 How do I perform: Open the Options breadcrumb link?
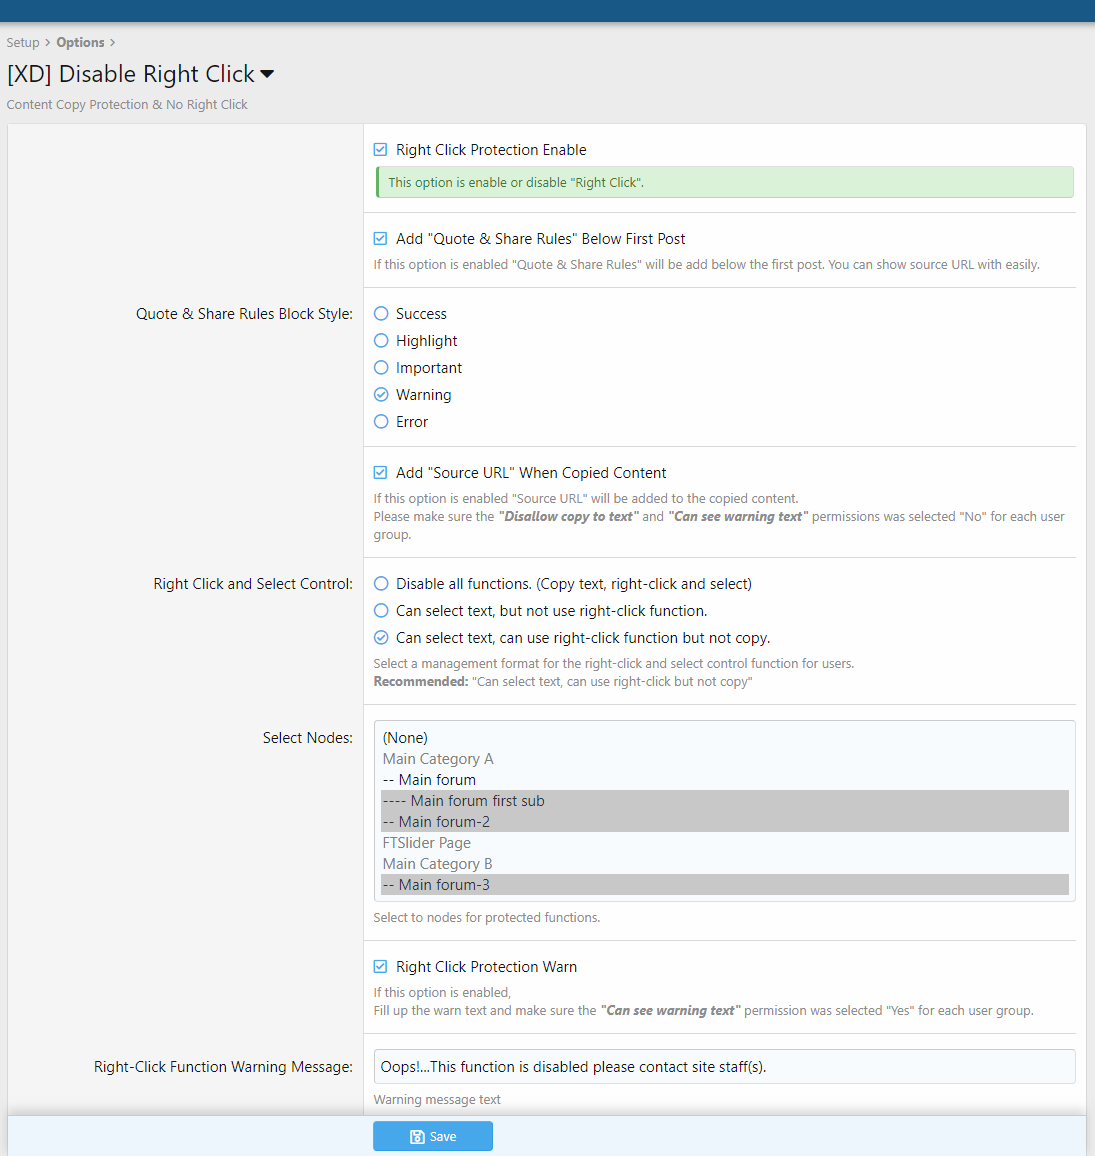click(80, 43)
